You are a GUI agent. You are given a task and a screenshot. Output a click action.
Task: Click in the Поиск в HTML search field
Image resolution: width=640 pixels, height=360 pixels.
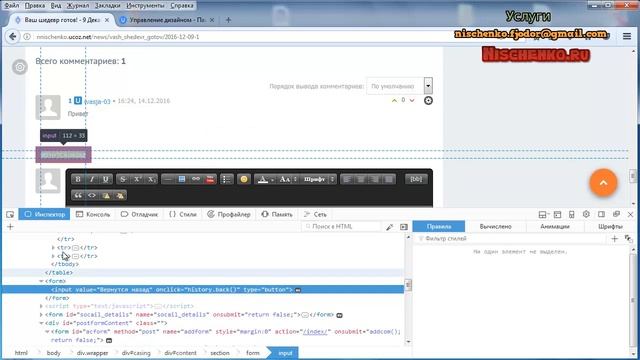click(x=341, y=227)
